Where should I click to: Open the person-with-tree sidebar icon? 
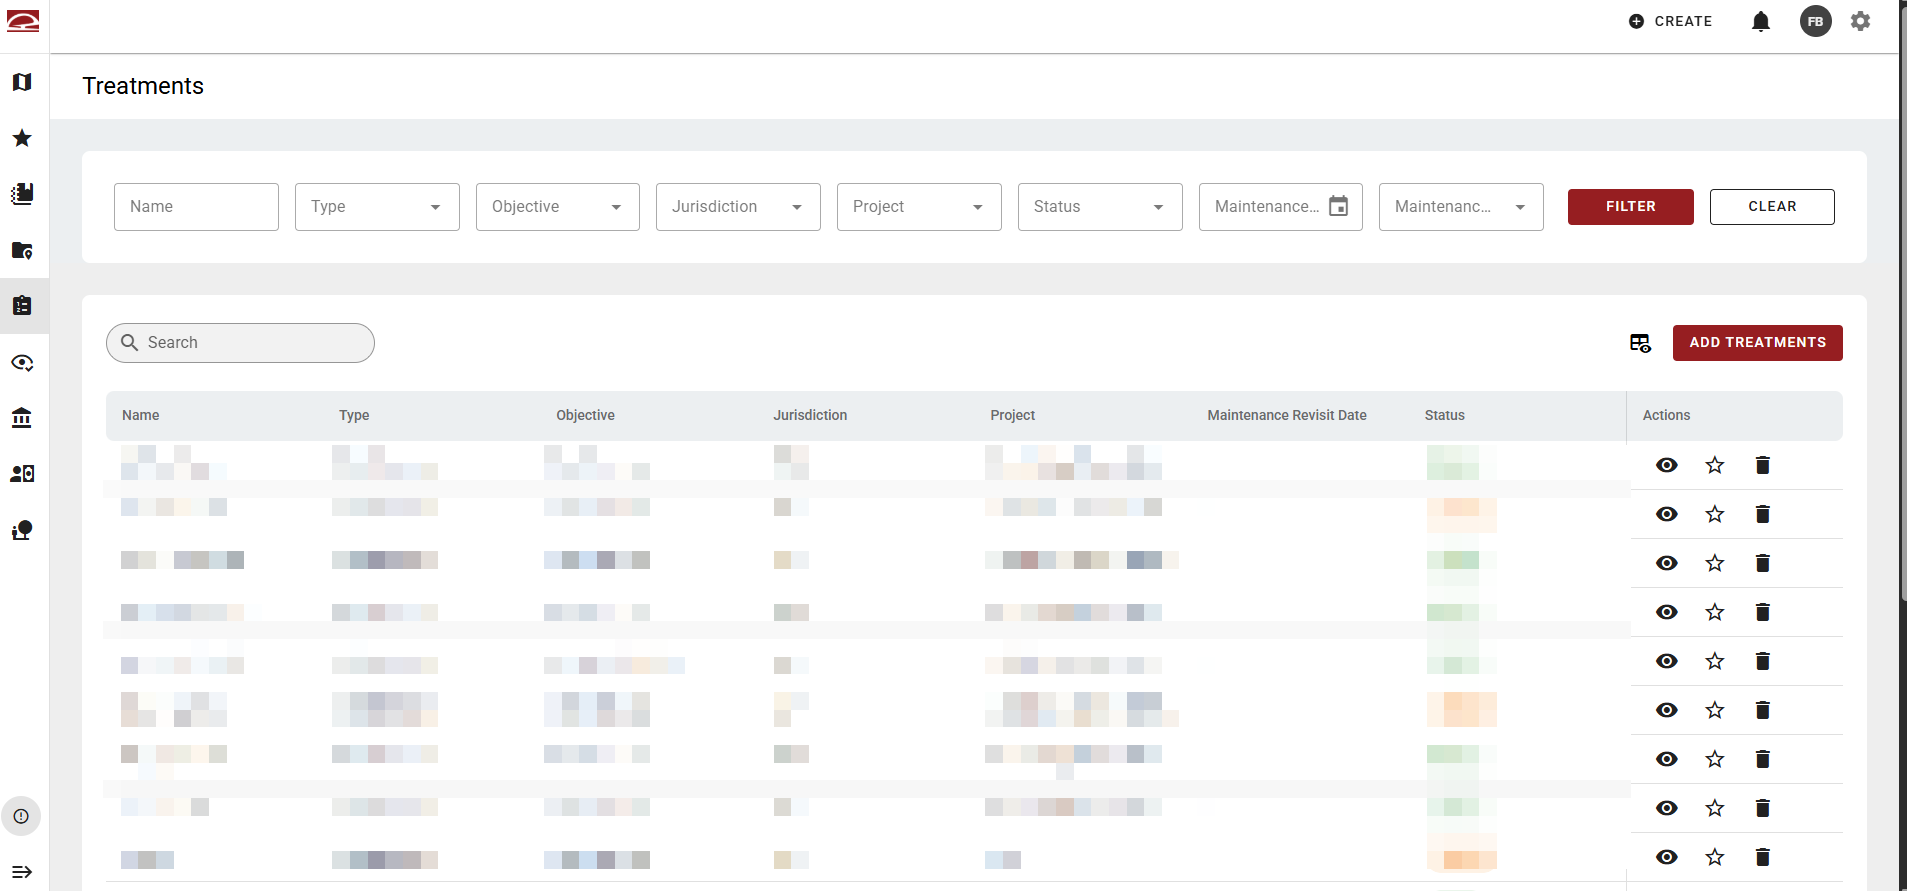(22, 530)
